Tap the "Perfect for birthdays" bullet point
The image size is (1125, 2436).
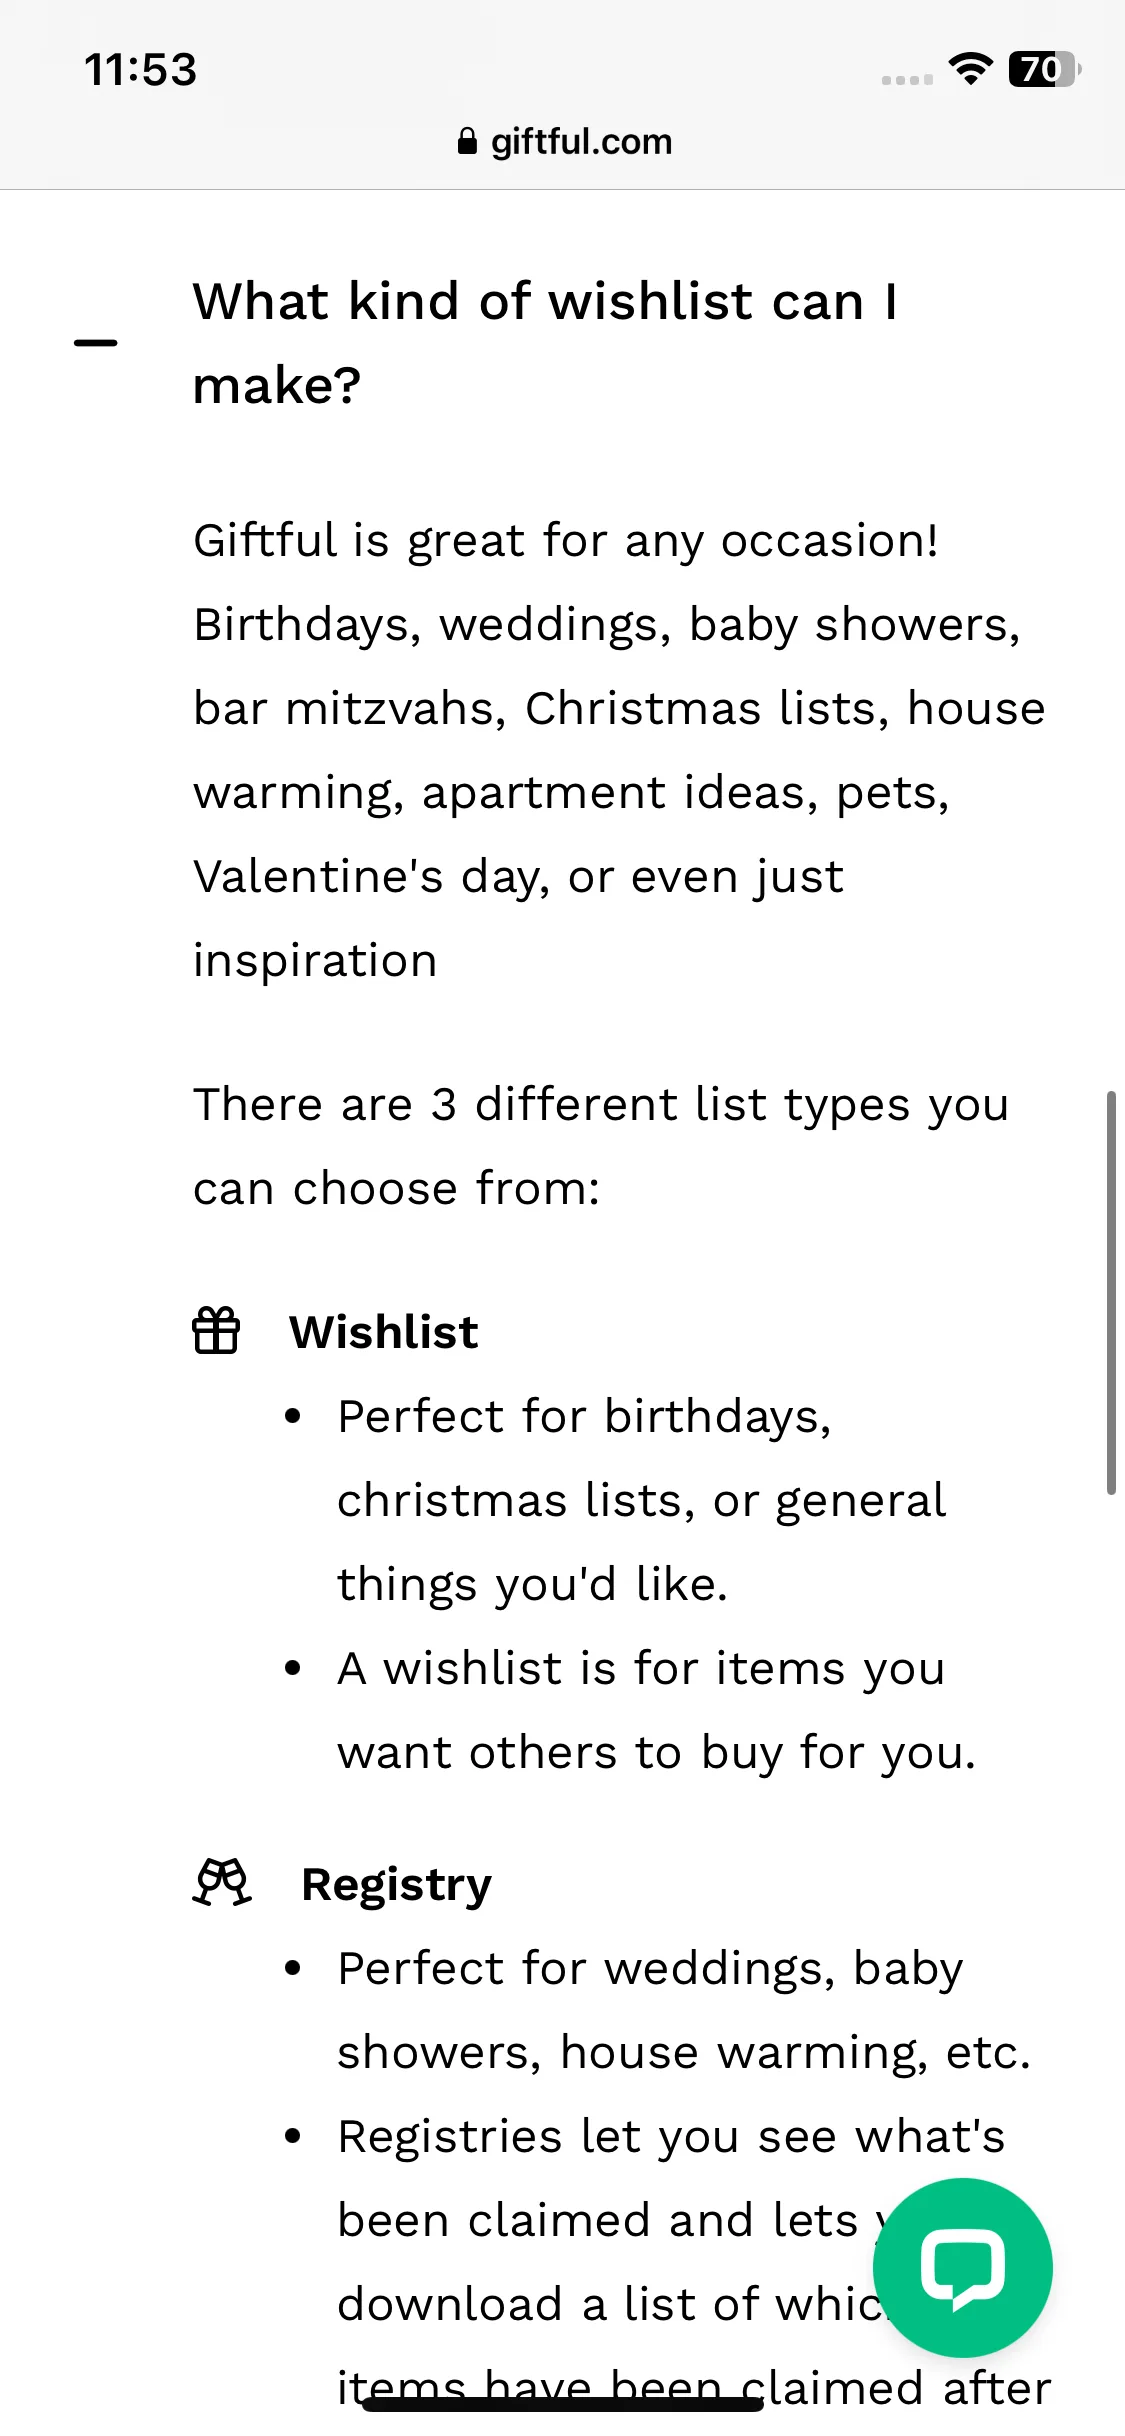pos(642,1500)
